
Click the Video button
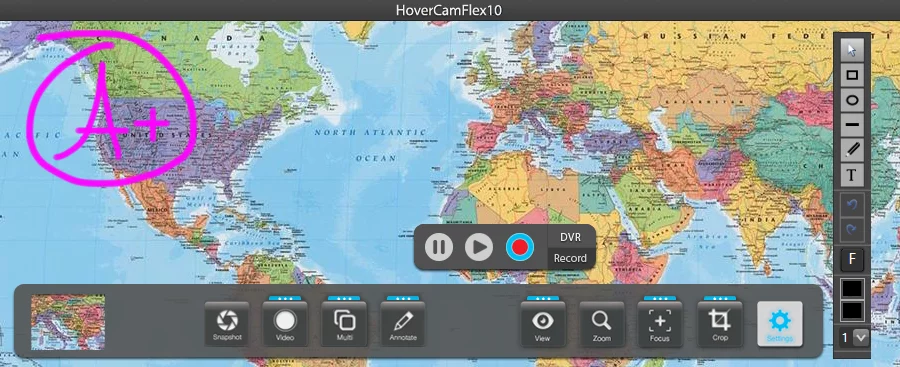coord(285,324)
